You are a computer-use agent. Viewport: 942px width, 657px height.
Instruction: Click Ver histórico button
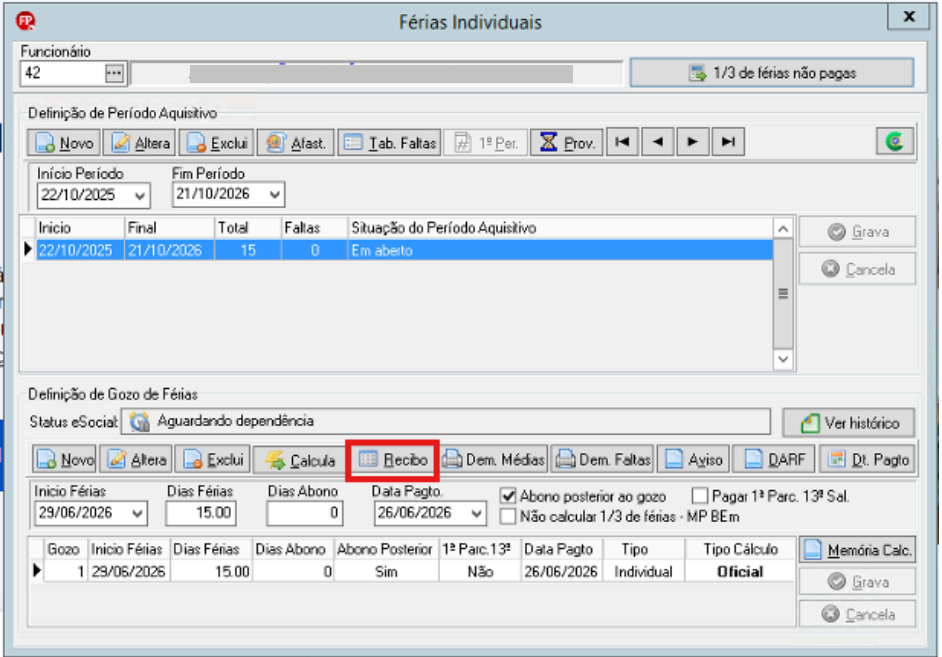[849, 423]
